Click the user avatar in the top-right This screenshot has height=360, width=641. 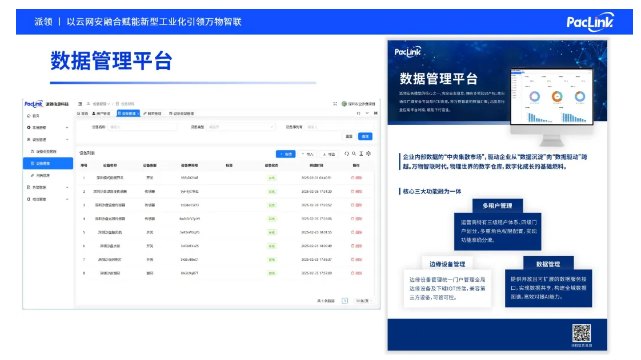point(344,104)
